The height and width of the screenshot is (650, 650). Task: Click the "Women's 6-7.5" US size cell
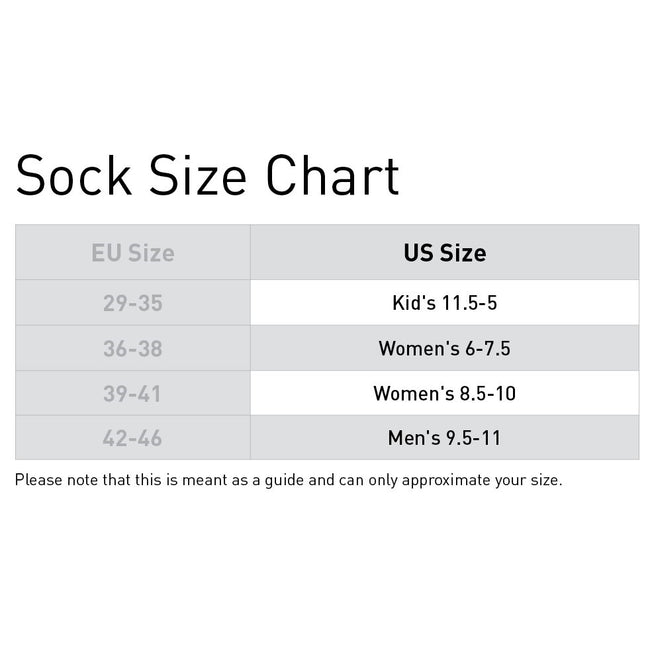point(444,348)
